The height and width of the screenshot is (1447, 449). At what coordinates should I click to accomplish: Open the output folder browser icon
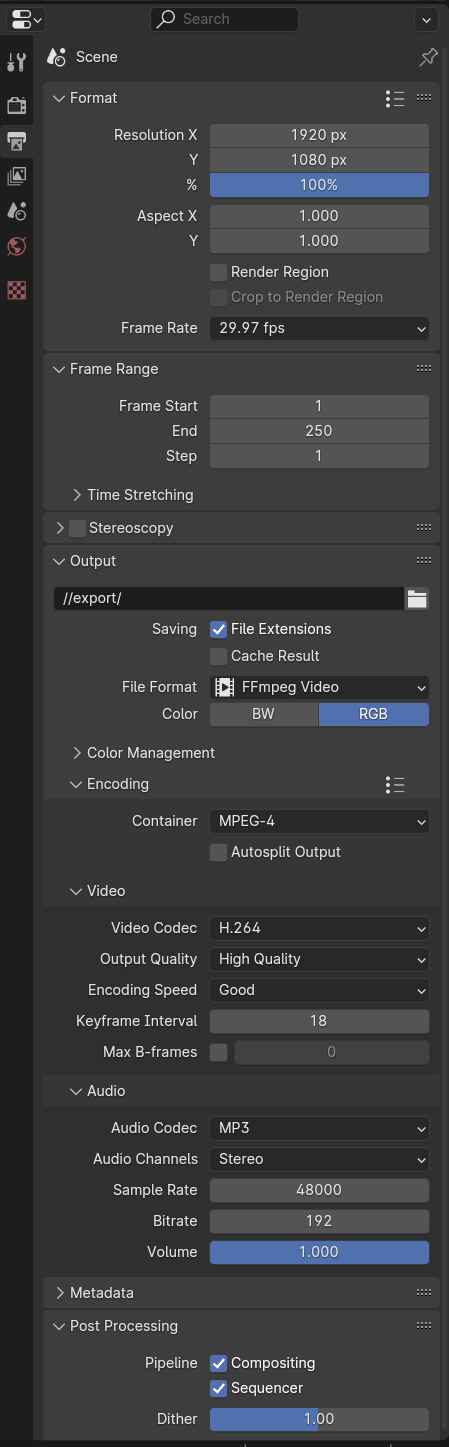pyautogui.click(x=417, y=599)
